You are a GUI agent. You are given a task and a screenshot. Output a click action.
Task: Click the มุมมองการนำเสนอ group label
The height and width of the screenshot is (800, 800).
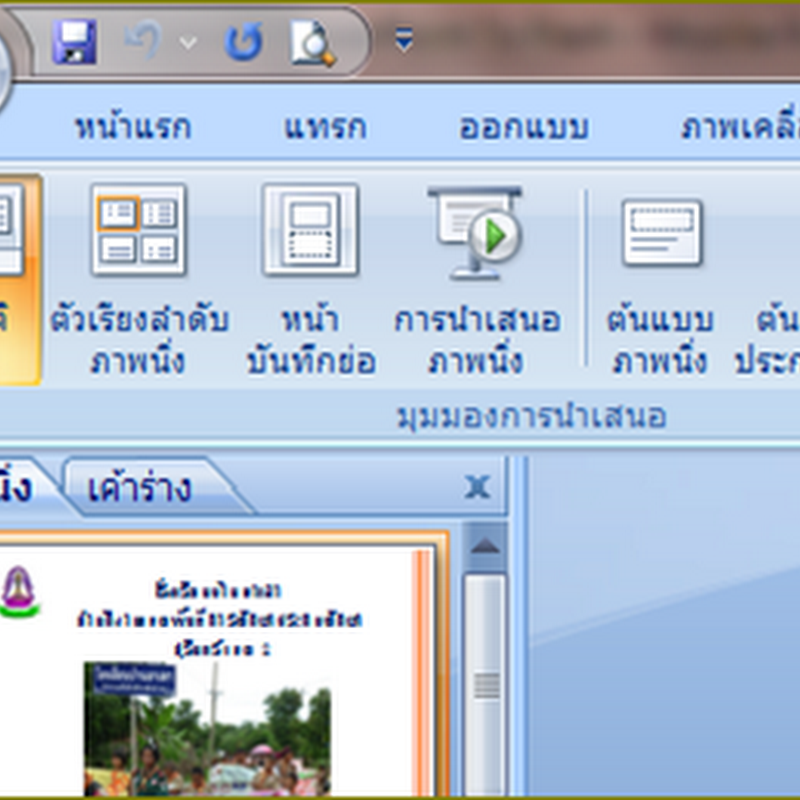(x=531, y=416)
